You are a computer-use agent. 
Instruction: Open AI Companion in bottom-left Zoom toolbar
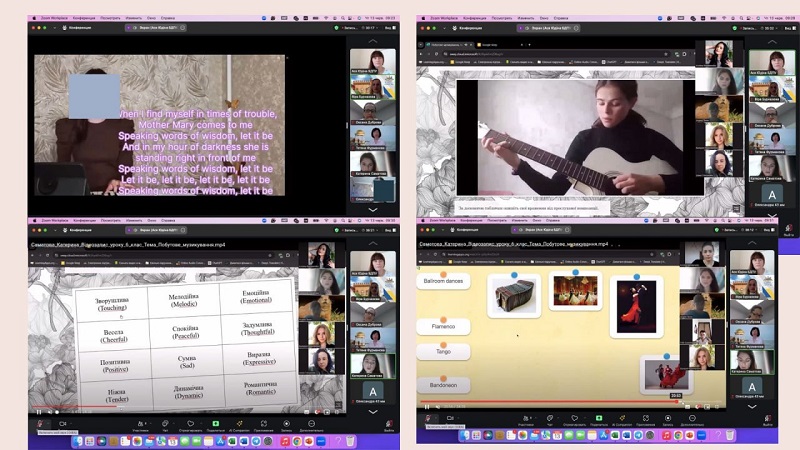point(239,425)
